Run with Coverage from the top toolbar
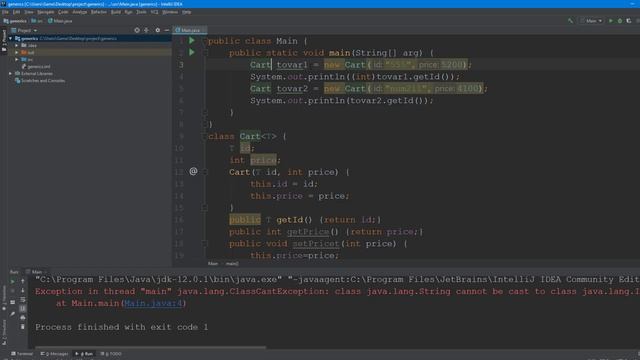640x360 pixels. point(629,21)
